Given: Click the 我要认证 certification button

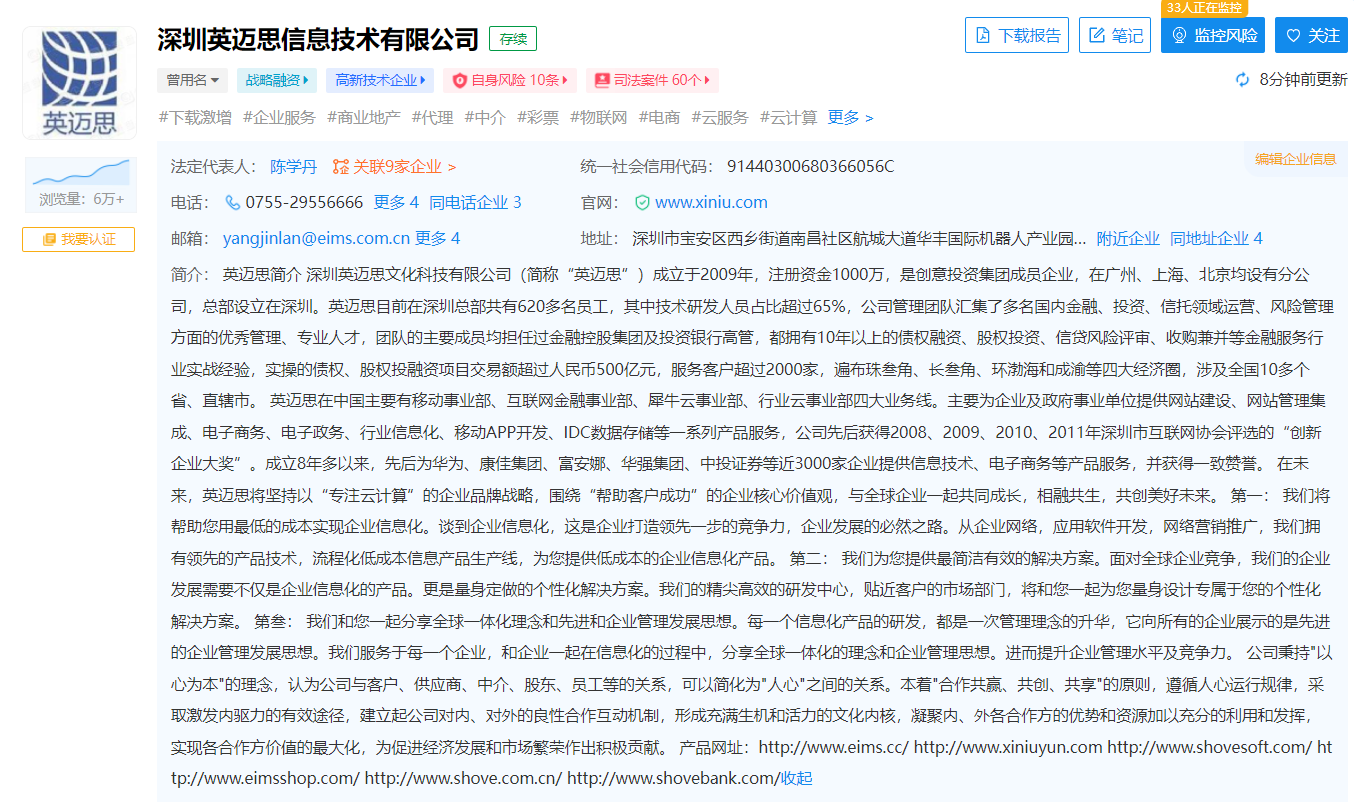Looking at the screenshot, I should click(79, 239).
